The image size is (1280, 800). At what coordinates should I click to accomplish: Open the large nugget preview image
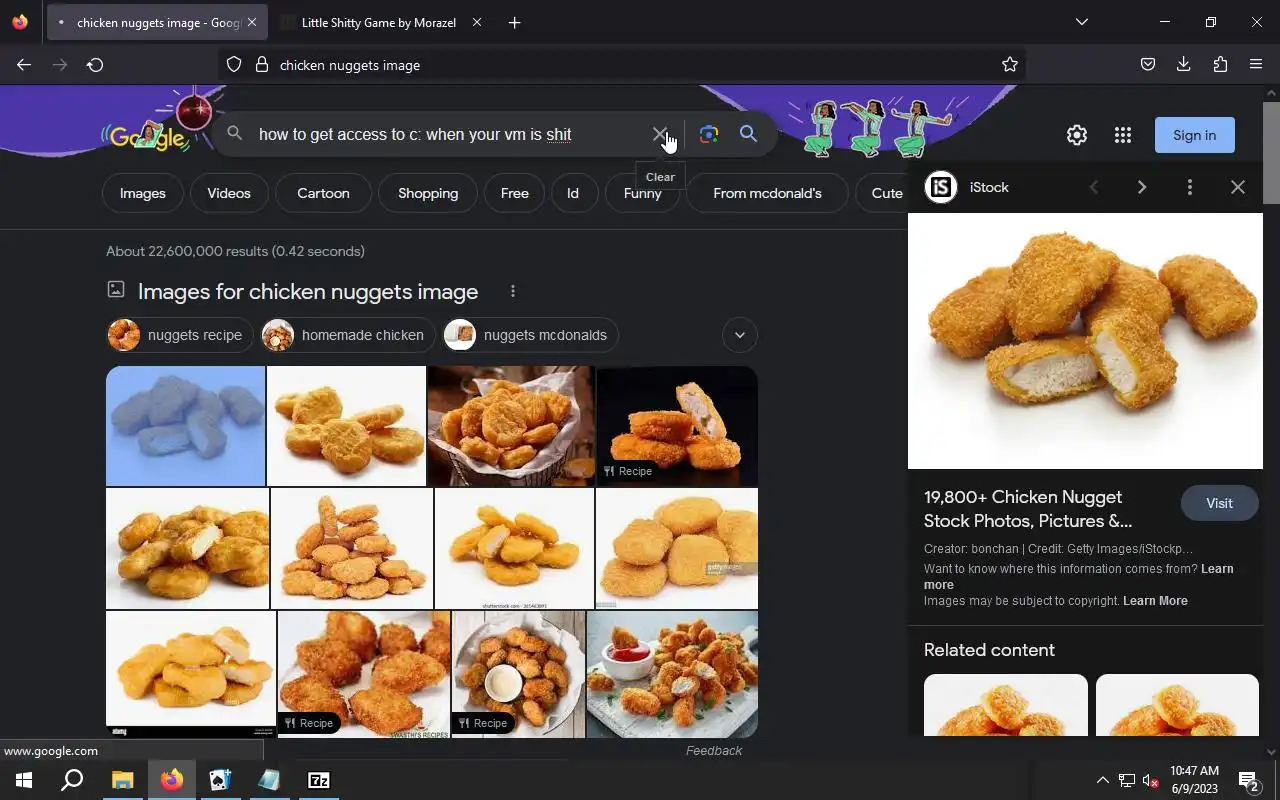click(x=1085, y=341)
